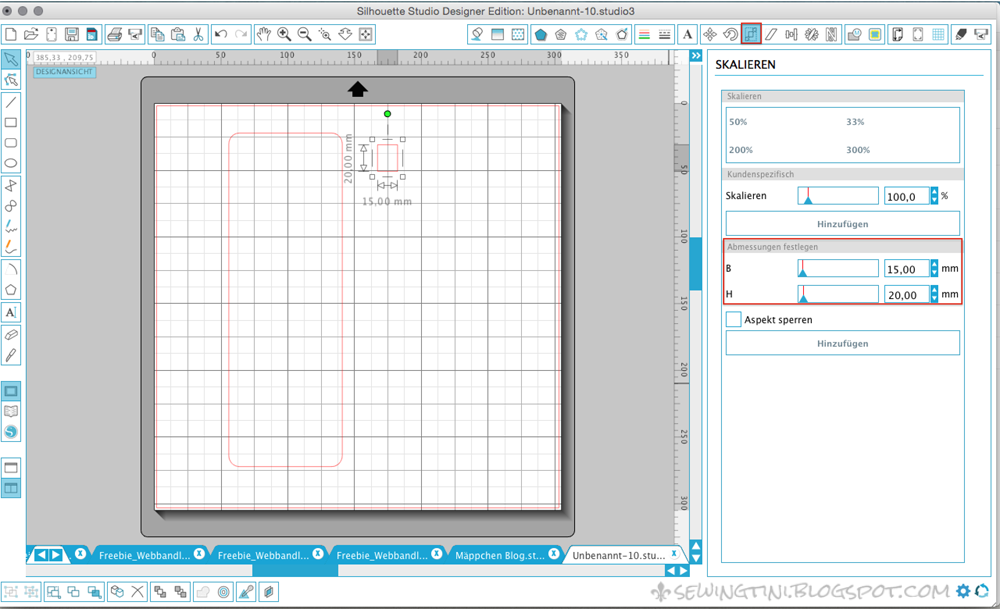The height and width of the screenshot is (609, 1000).
Task: Select the text tool in left toolbar
Action: point(11,312)
